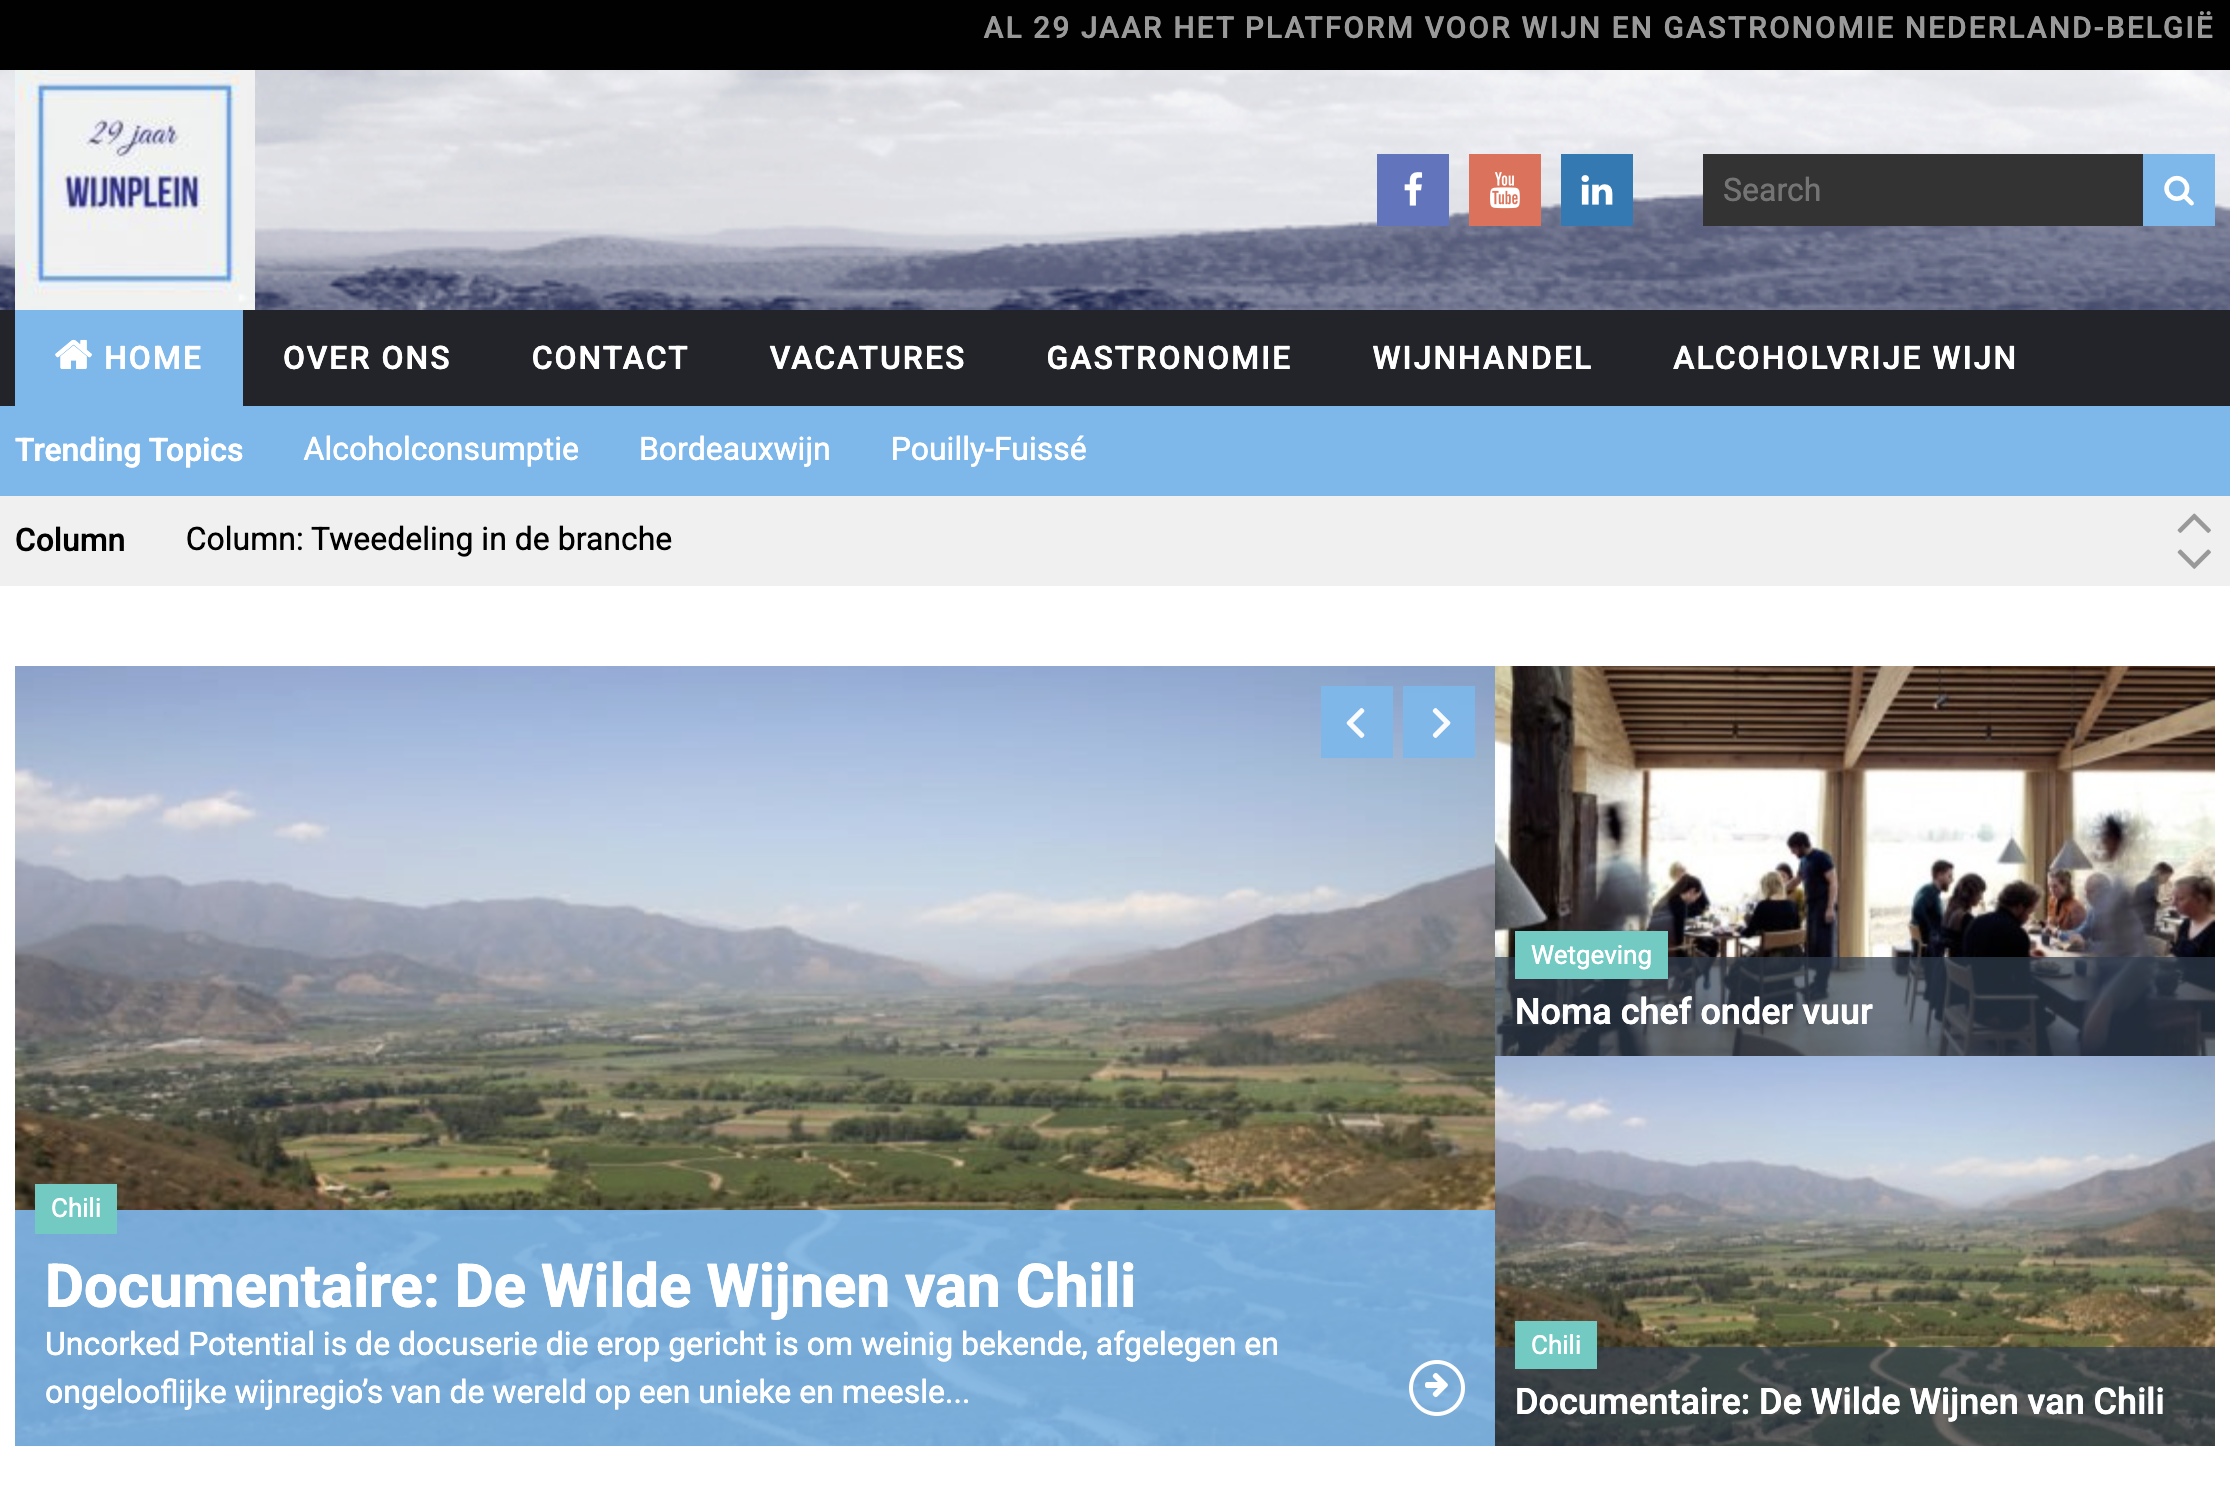Open the Home menu item
Image resolution: width=2230 pixels, height=1494 pixels.
tap(129, 358)
